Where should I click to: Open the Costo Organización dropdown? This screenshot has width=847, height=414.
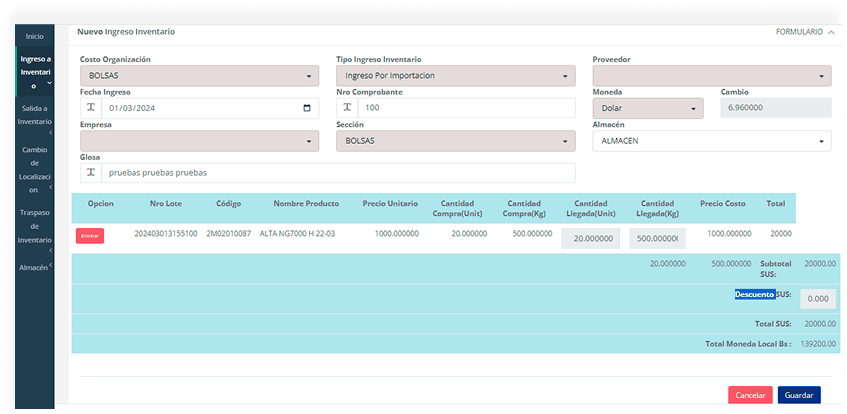198,76
